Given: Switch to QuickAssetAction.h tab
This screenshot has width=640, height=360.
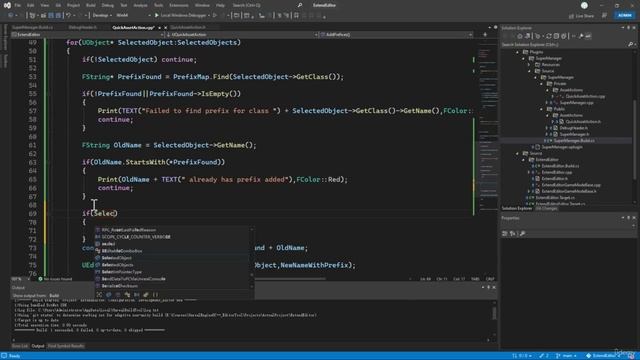Looking at the screenshot, I should click(x=188, y=27).
